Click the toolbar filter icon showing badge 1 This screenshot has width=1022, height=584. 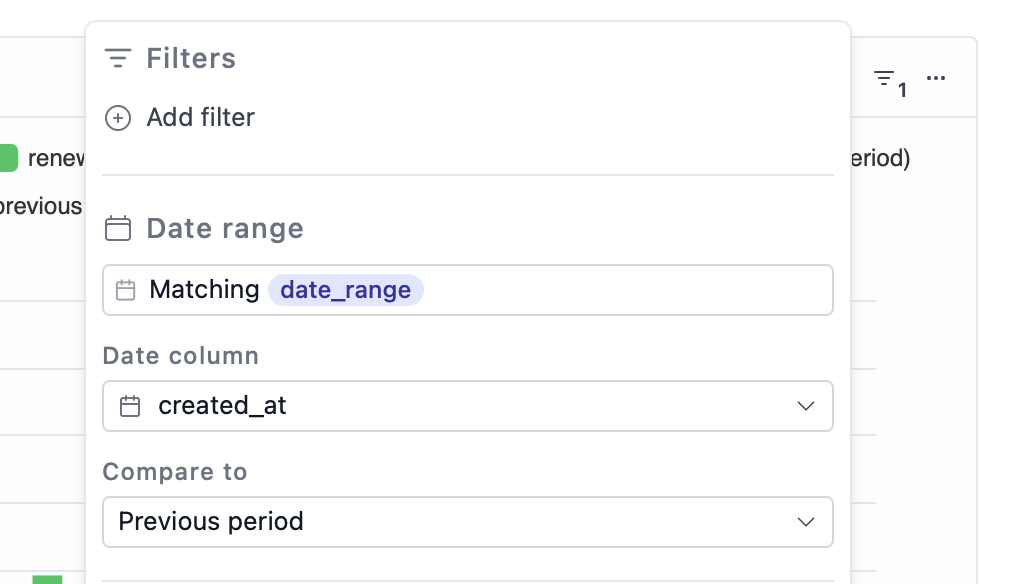point(884,78)
